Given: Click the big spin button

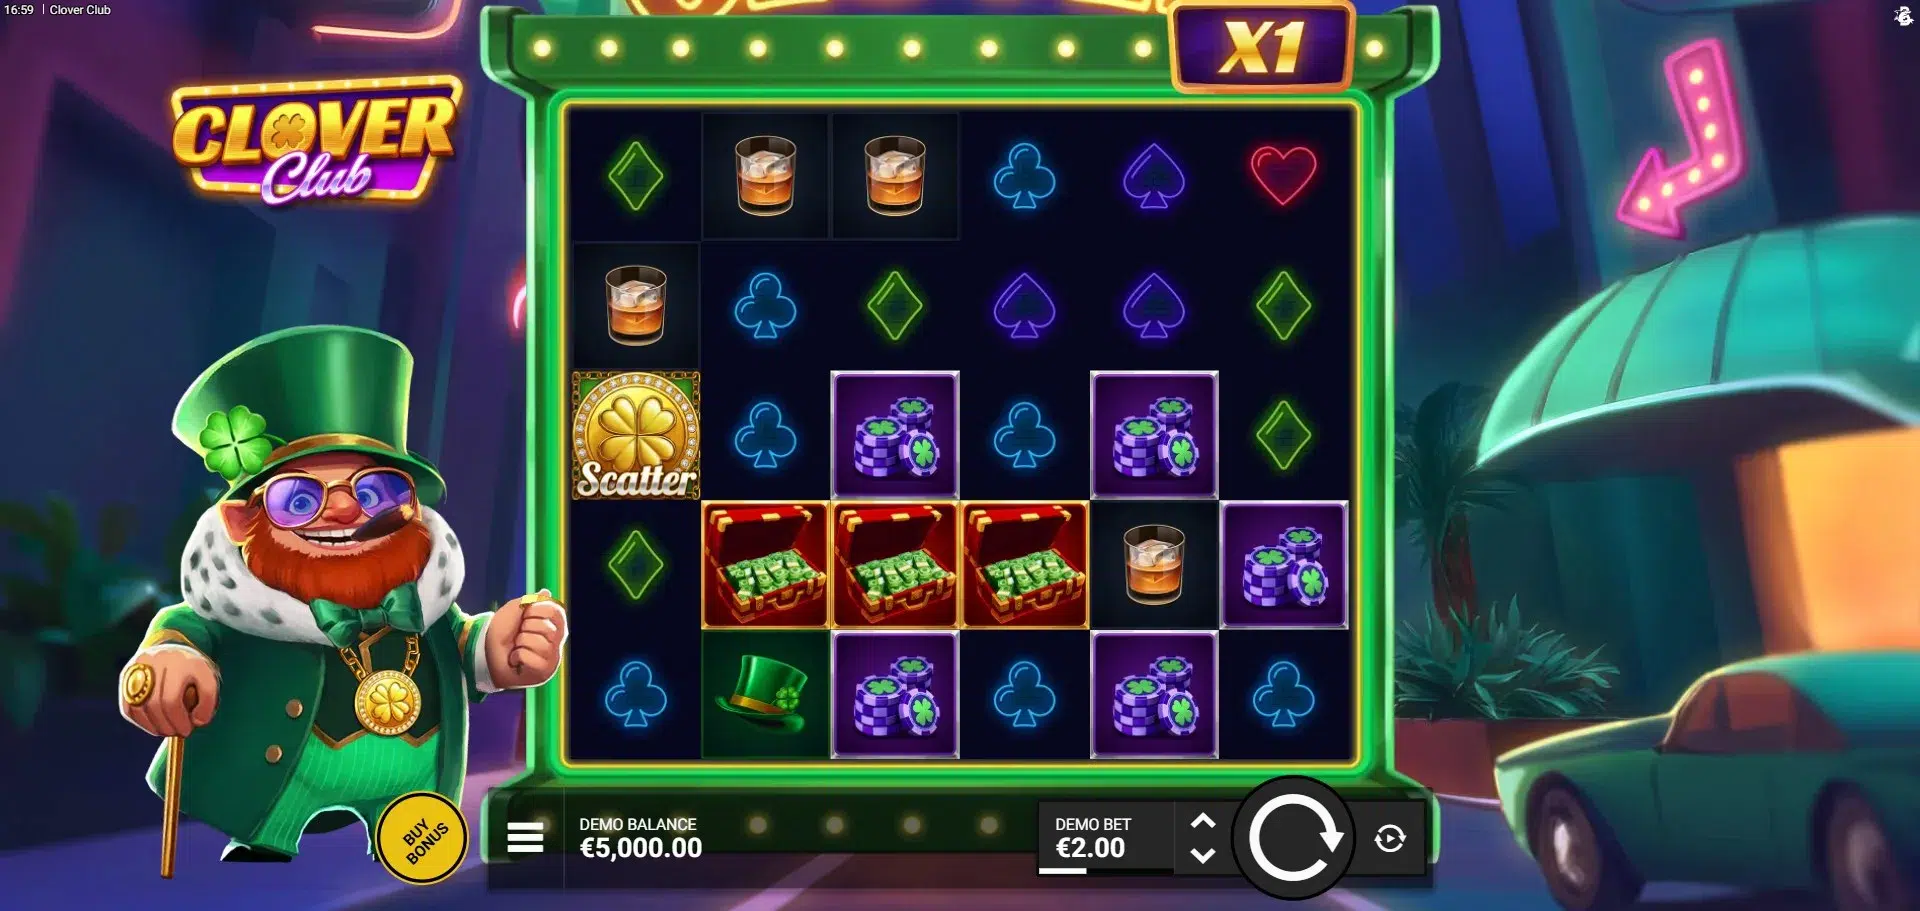Looking at the screenshot, I should click(x=1294, y=838).
